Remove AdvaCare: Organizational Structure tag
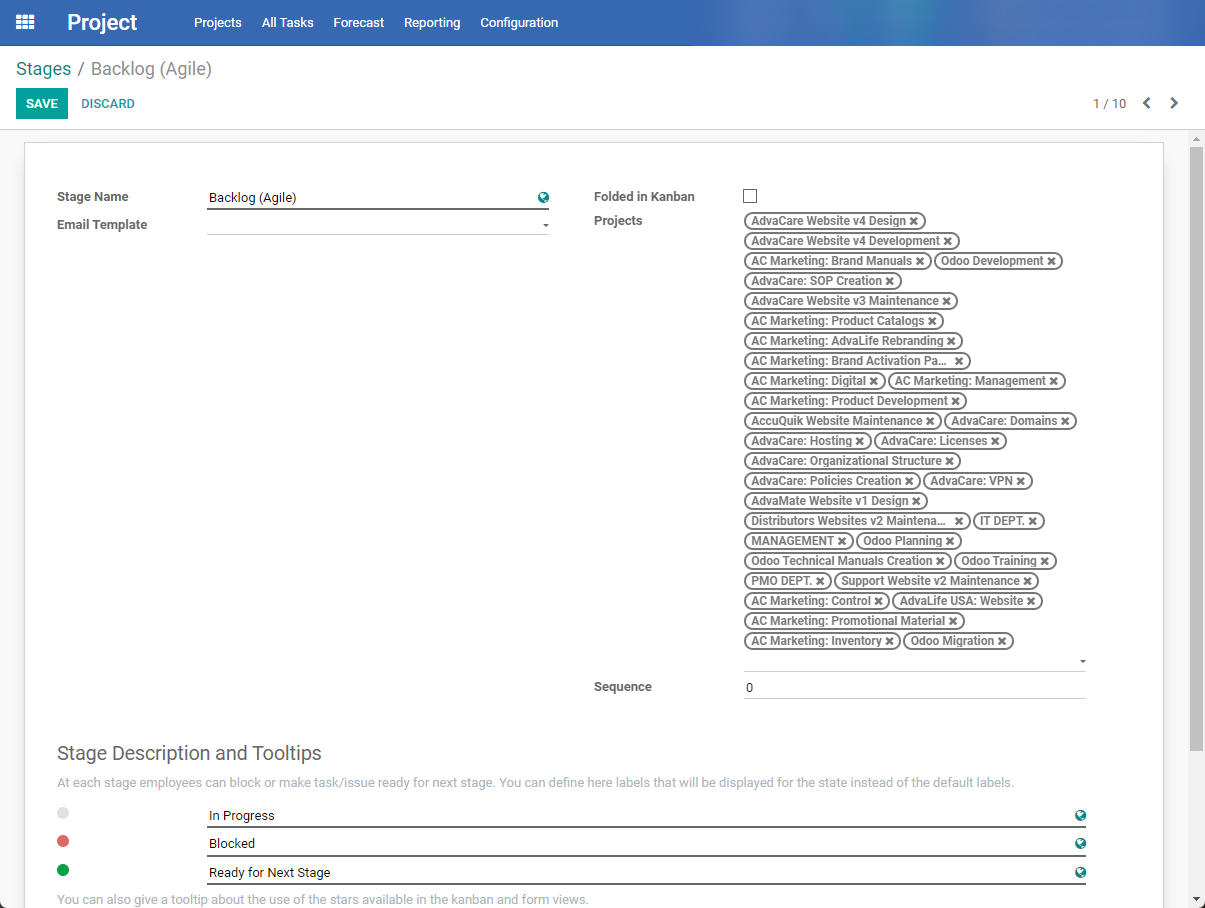This screenshot has height=908, width=1205. [950, 461]
